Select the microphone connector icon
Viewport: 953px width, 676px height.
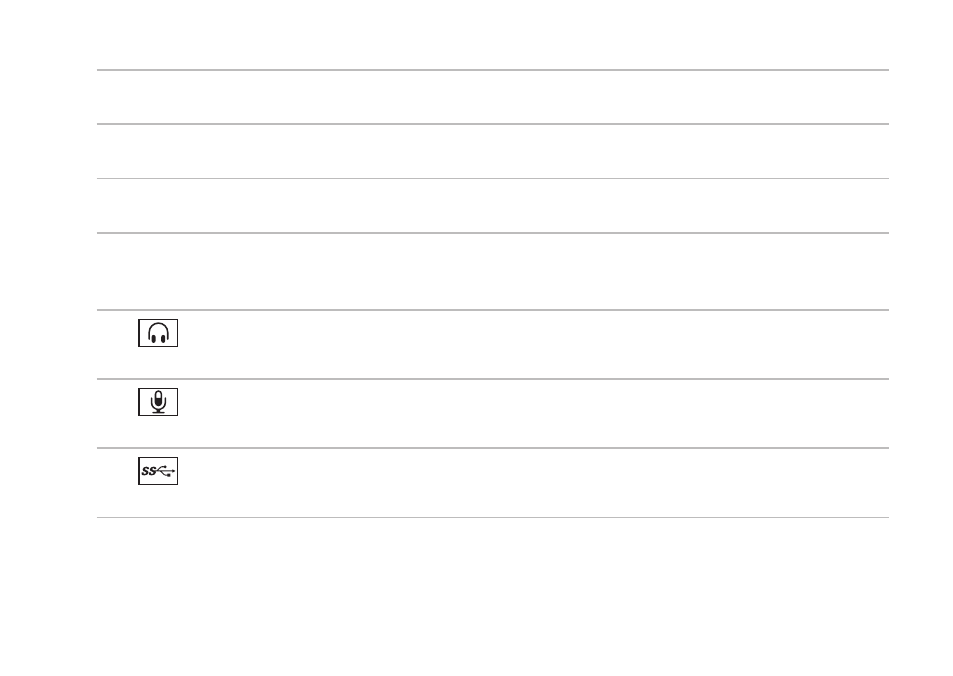click(158, 402)
